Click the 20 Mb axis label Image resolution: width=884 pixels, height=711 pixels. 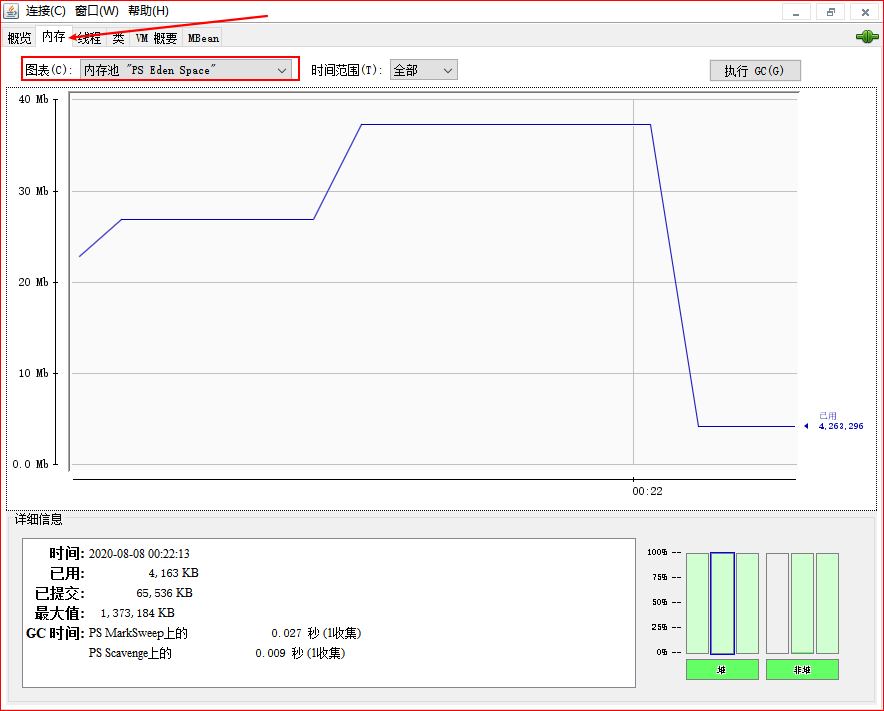(33, 282)
